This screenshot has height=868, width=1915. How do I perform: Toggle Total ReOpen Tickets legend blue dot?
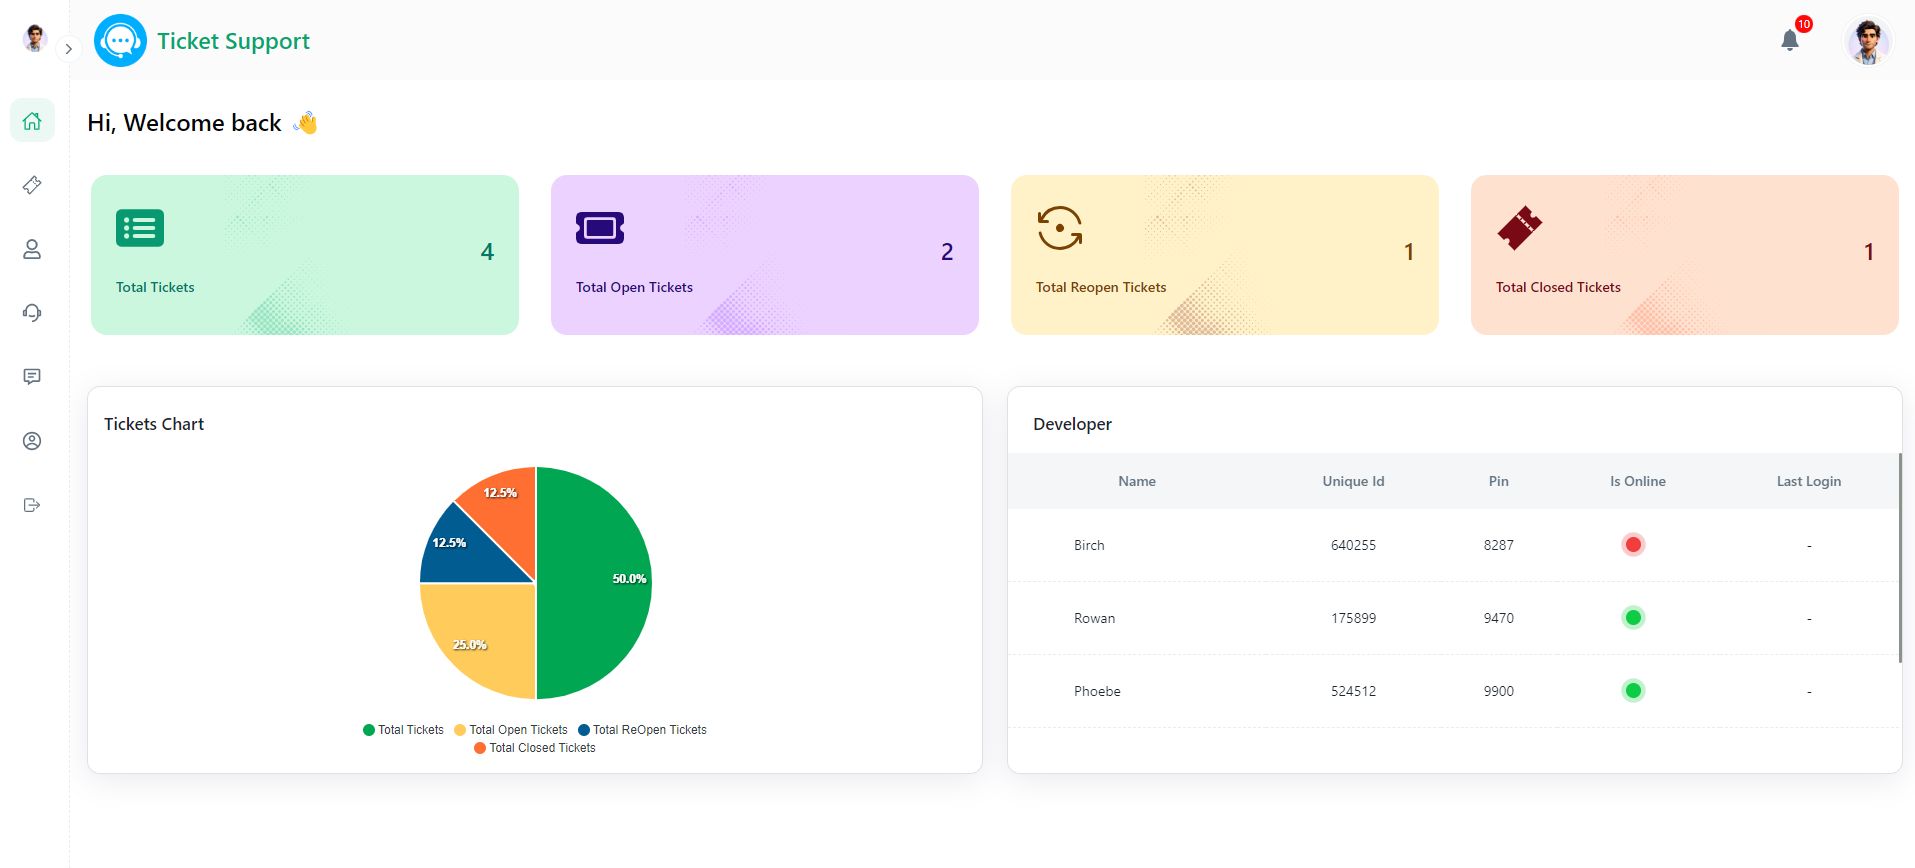584,730
